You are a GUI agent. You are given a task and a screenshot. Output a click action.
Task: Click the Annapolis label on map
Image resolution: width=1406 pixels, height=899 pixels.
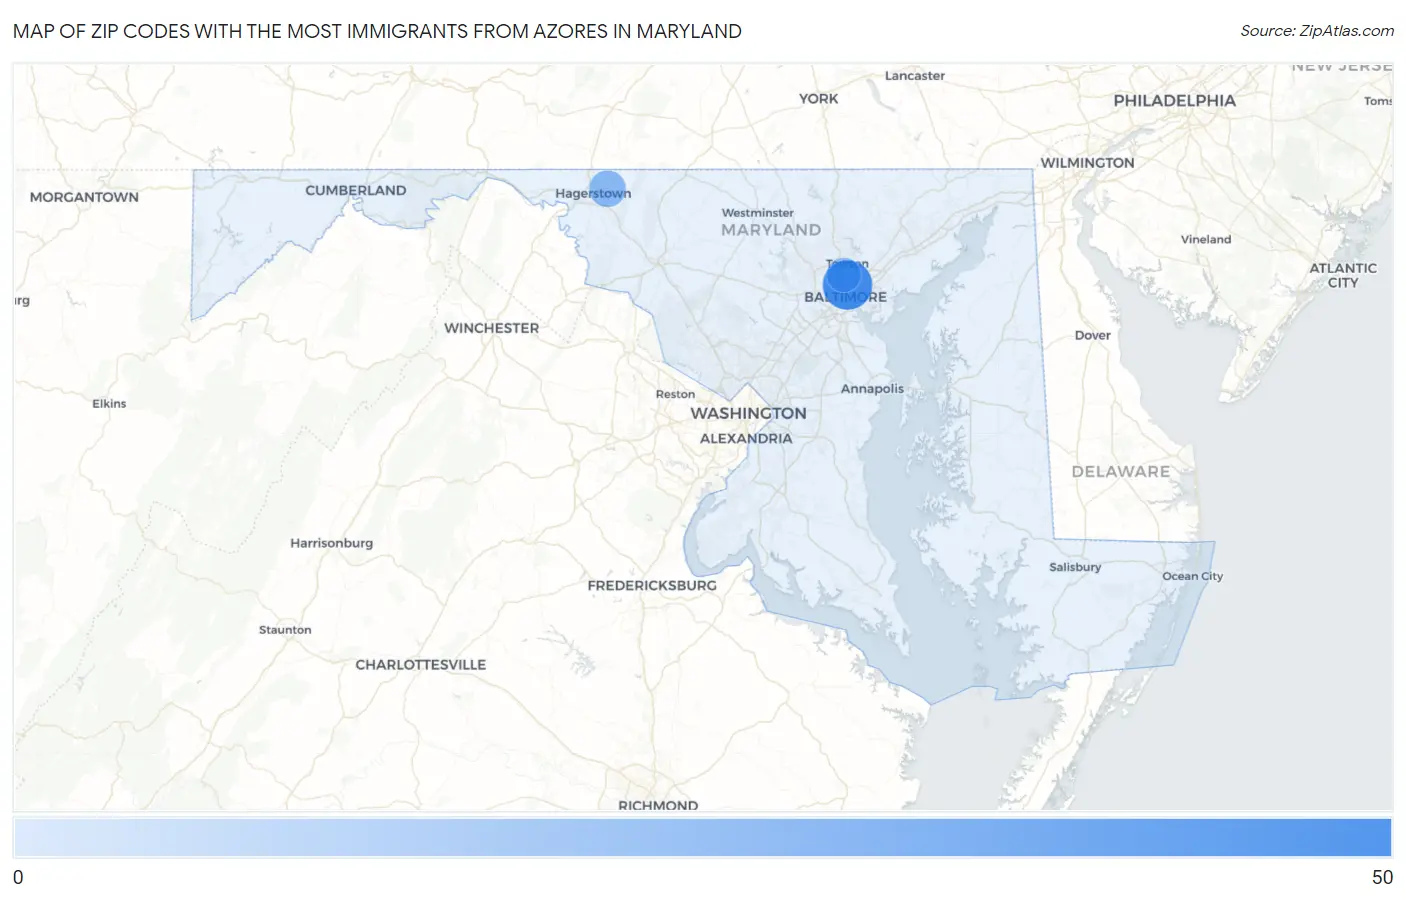(x=872, y=388)
